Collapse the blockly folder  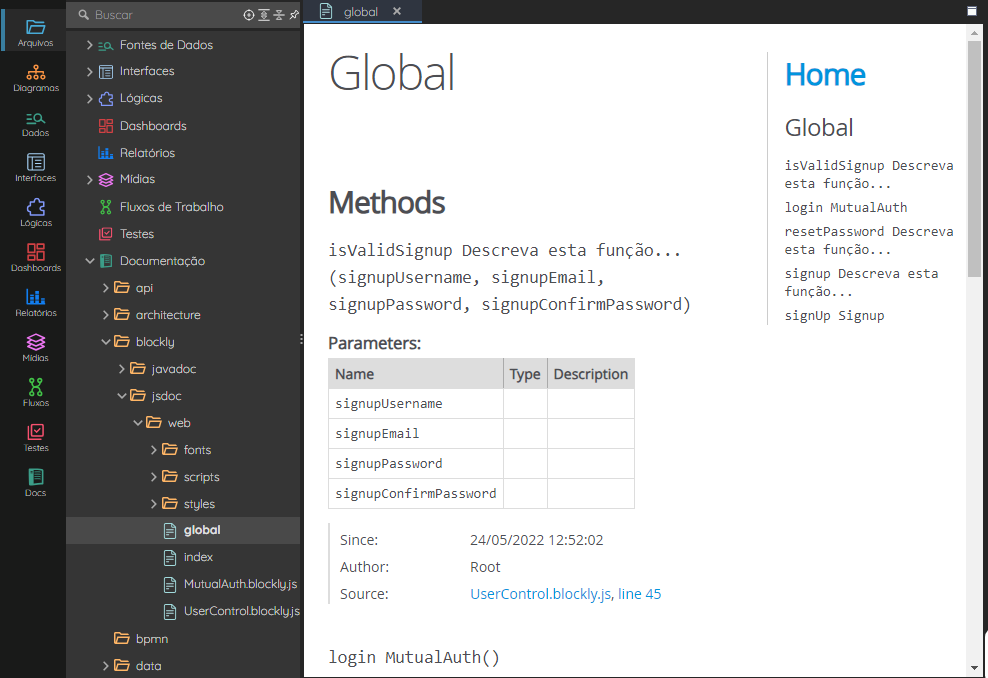coord(105,342)
